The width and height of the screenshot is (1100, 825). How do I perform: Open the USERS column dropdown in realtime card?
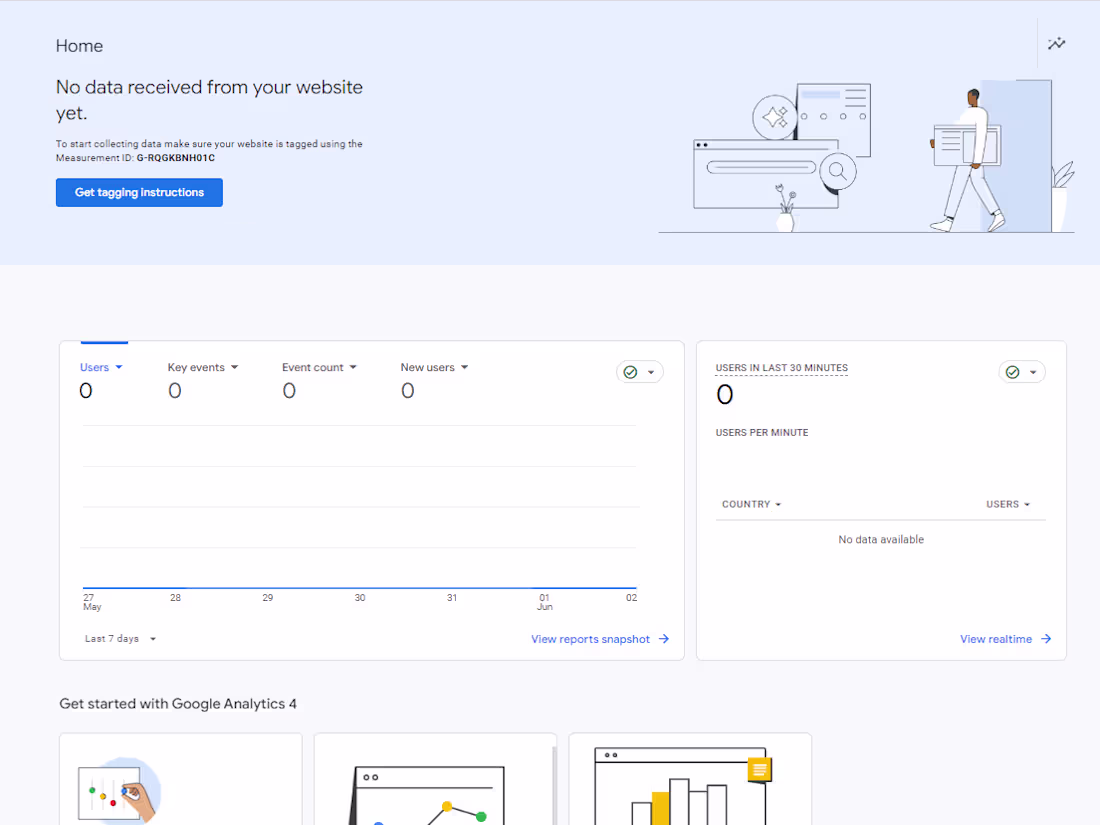pyautogui.click(x=1008, y=504)
